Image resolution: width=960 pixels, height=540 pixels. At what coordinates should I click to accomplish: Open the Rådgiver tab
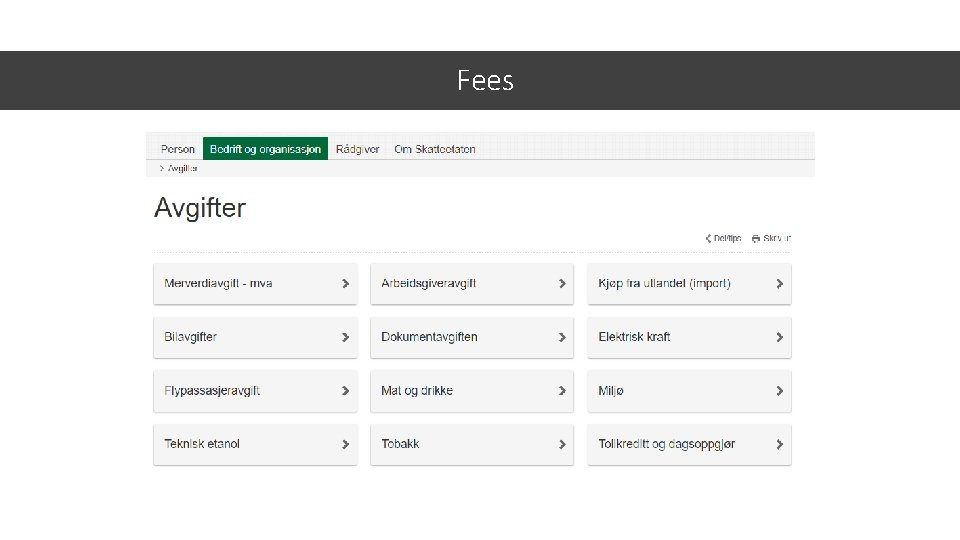click(358, 149)
